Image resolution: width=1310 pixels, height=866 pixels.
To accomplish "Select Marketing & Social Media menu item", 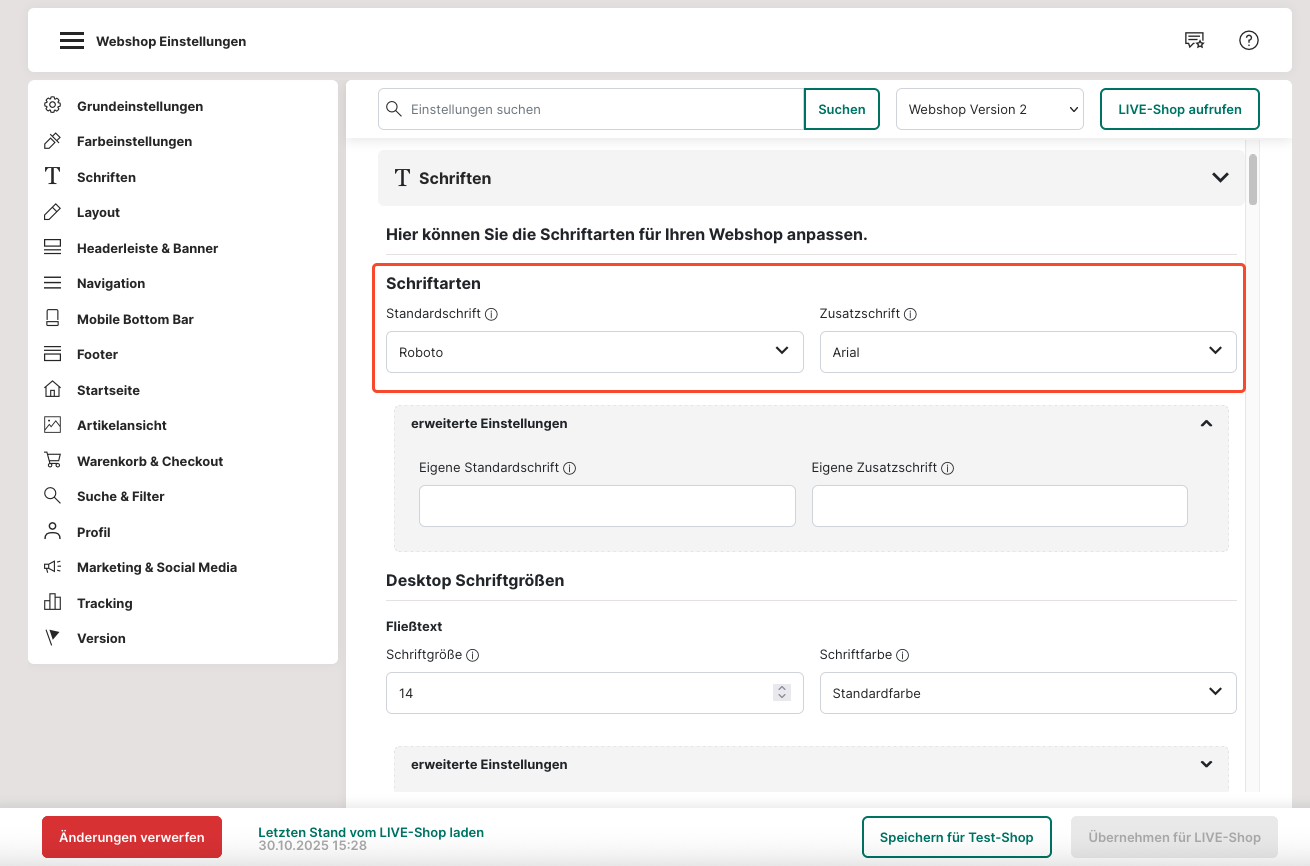I will [x=156, y=567].
